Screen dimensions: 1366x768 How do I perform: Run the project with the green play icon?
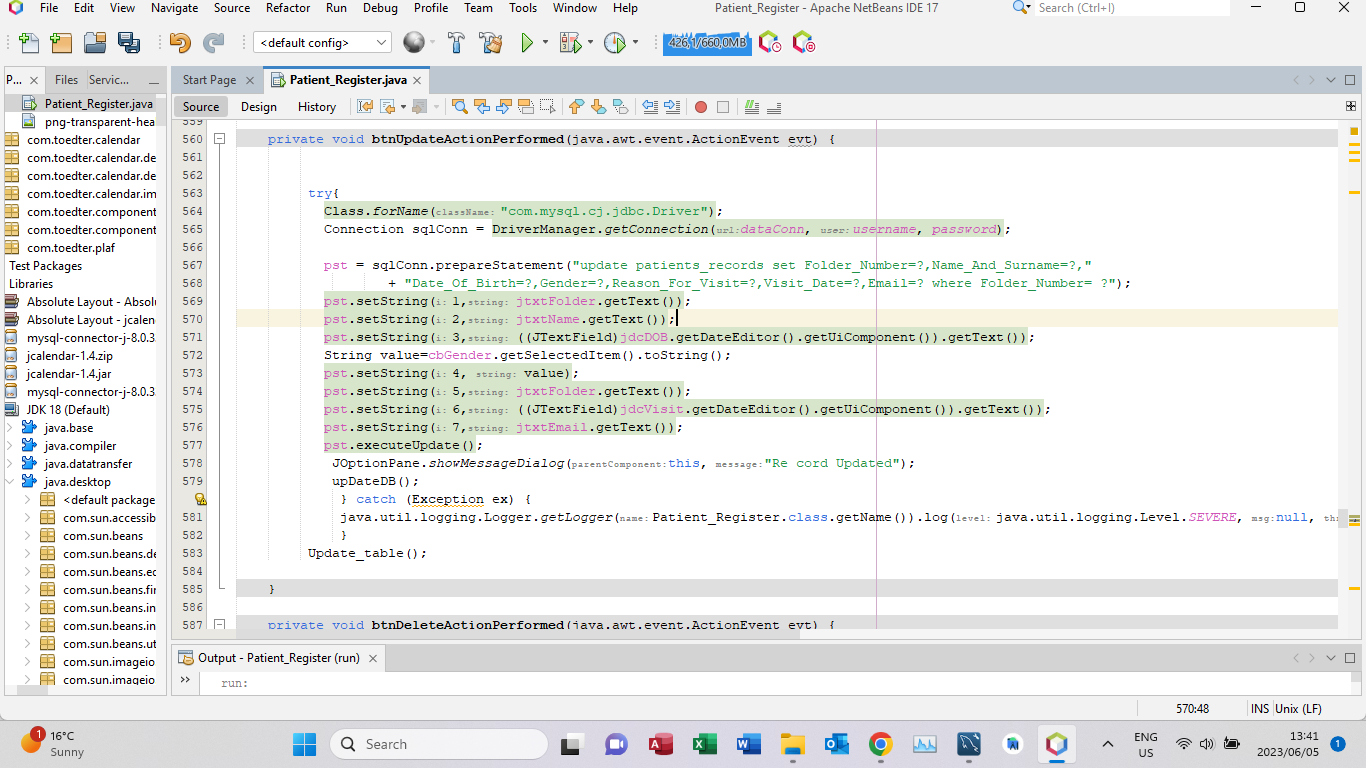526,42
